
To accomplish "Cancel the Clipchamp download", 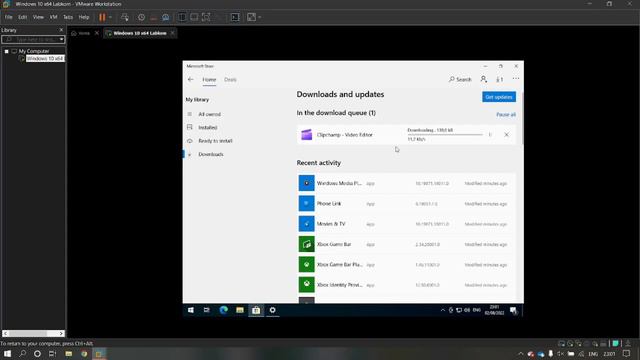I will coord(507,135).
